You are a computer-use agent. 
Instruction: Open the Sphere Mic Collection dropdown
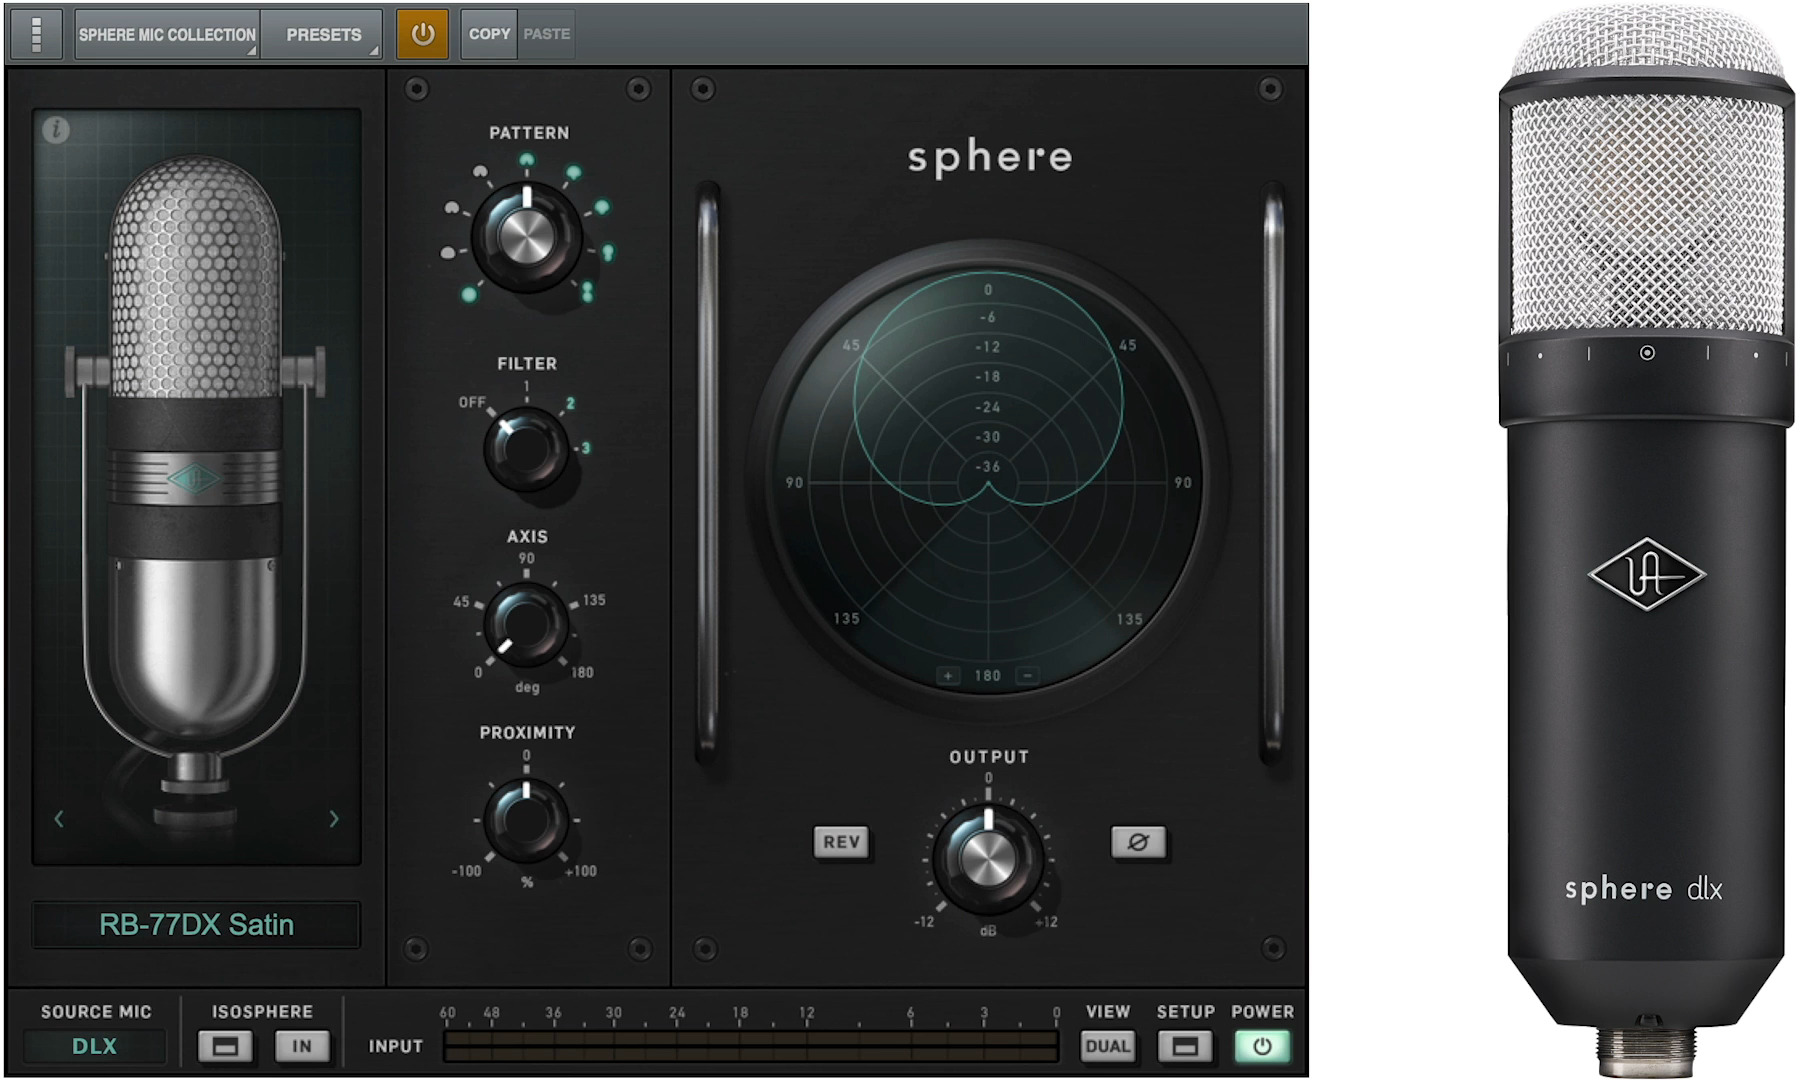pyautogui.click(x=167, y=34)
